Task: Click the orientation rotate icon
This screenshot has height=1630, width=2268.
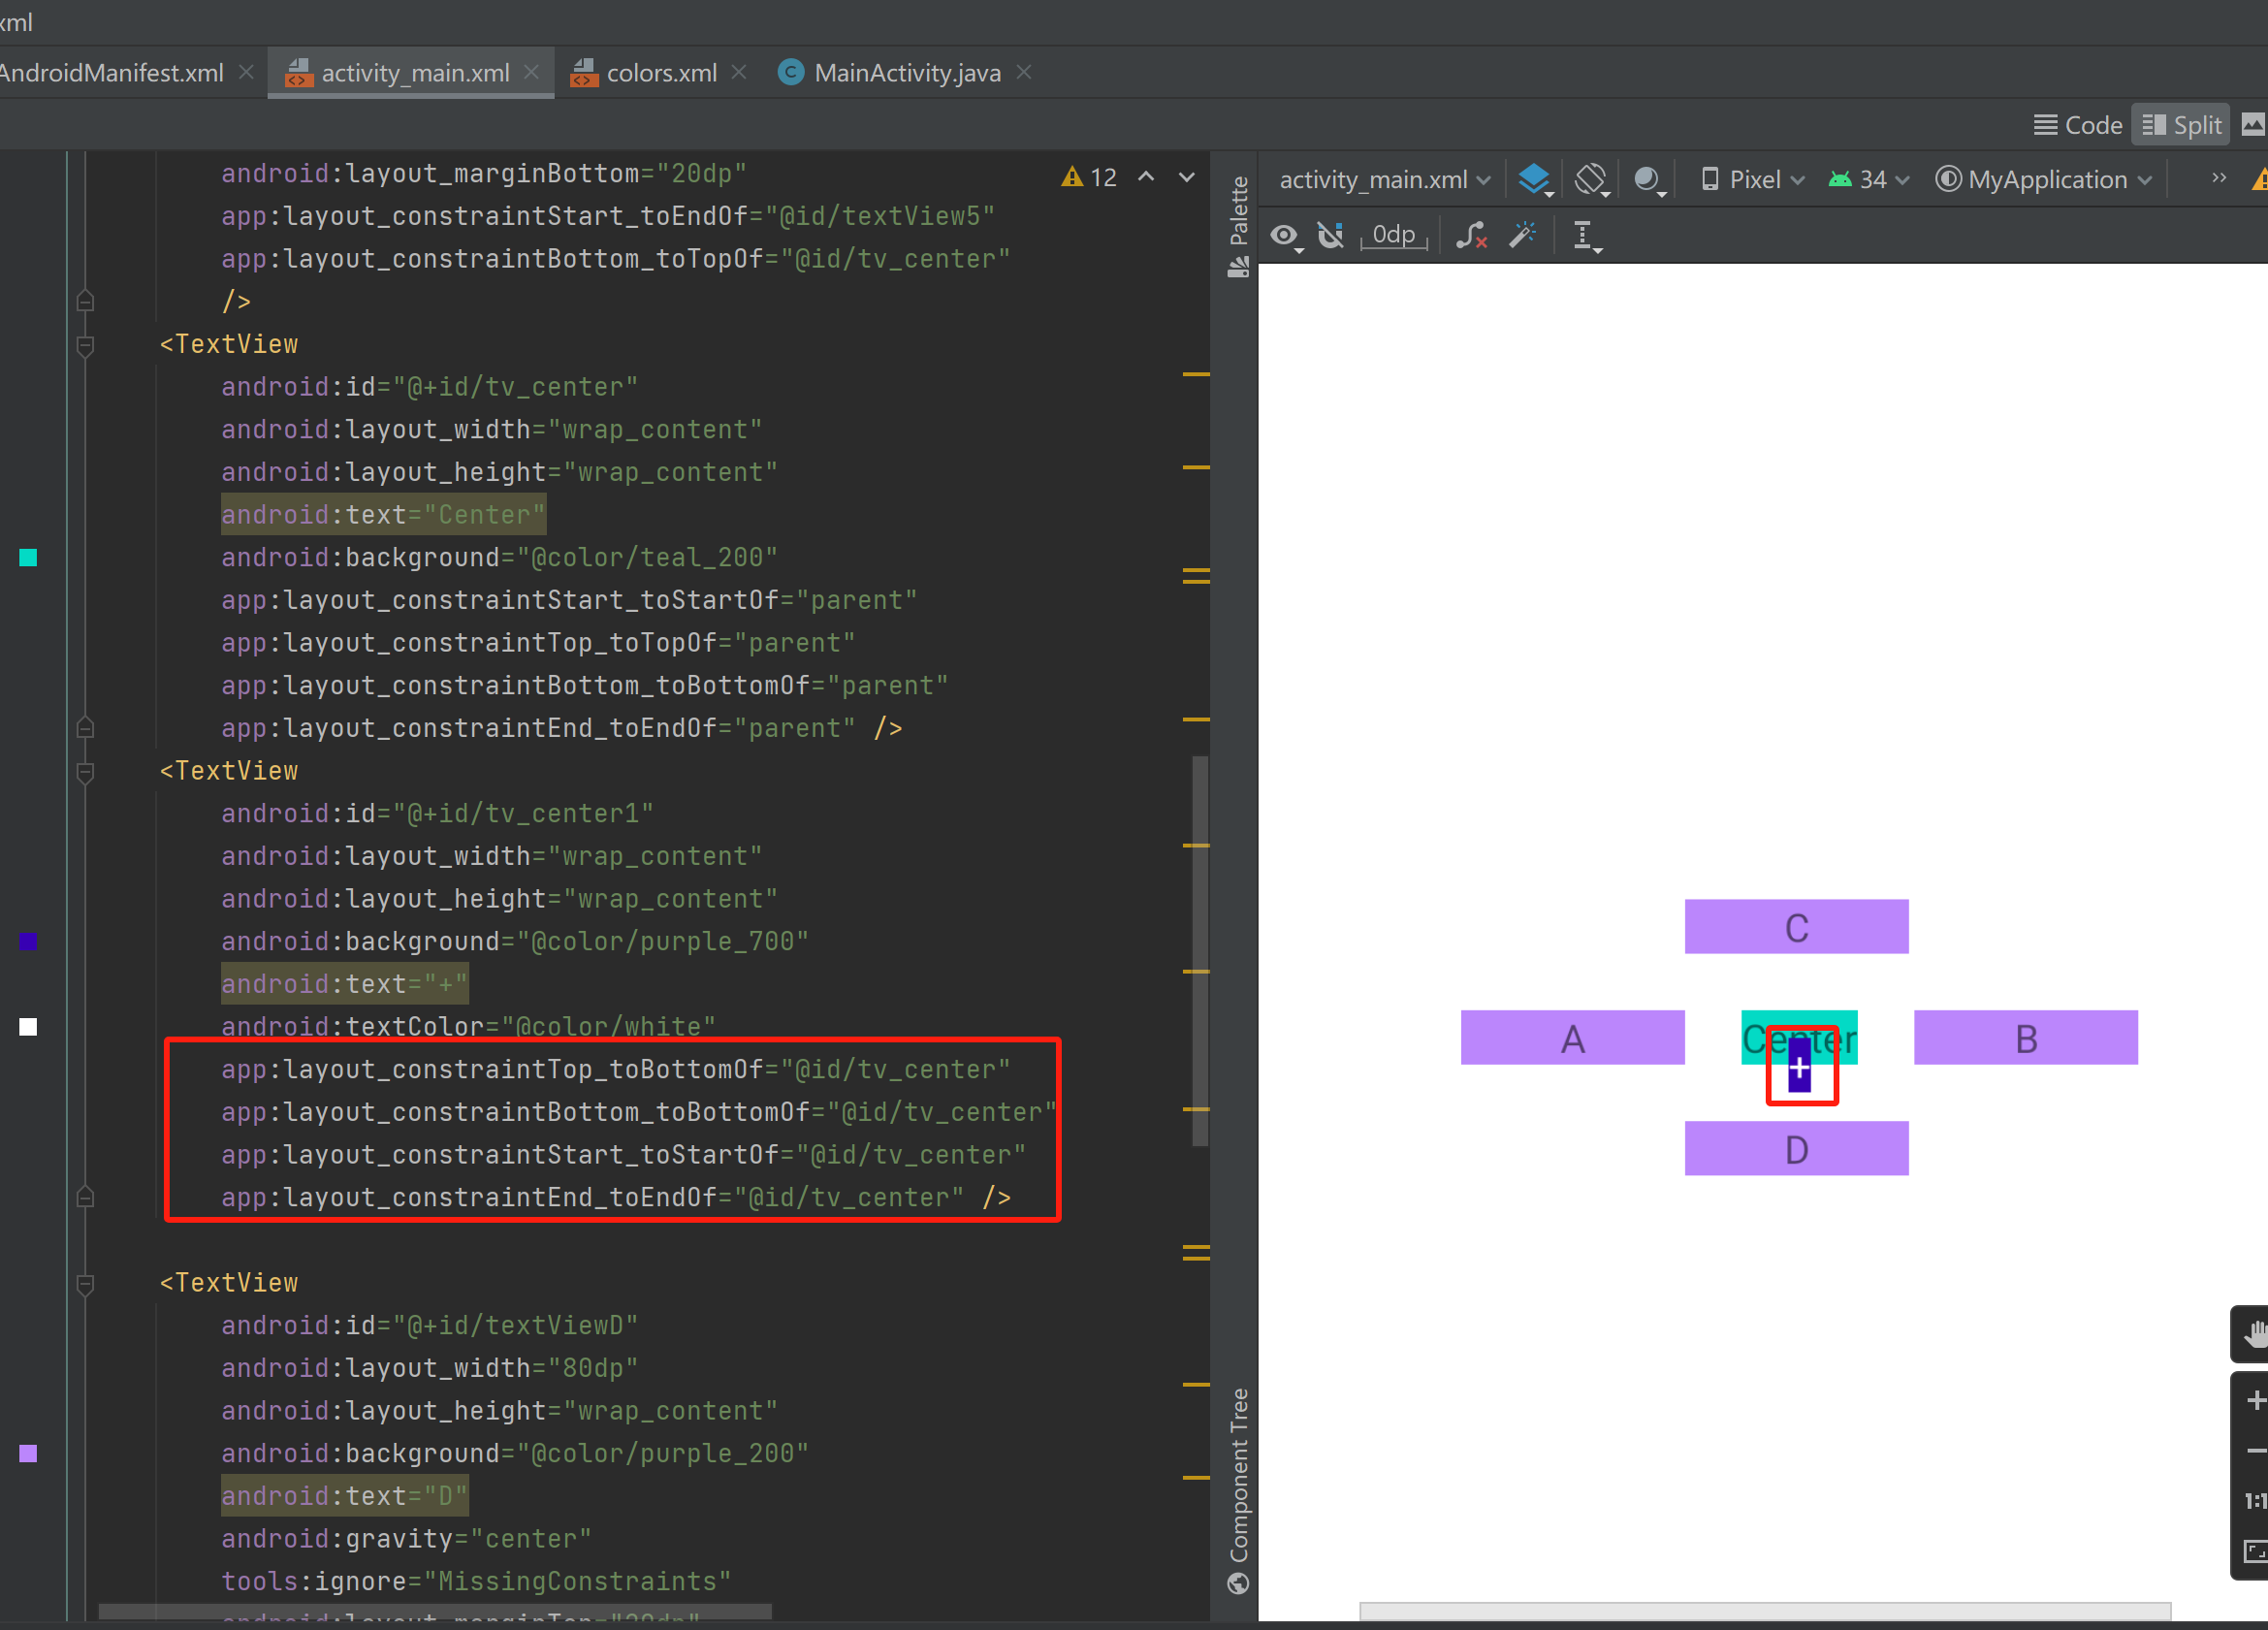Action: click(1591, 180)
